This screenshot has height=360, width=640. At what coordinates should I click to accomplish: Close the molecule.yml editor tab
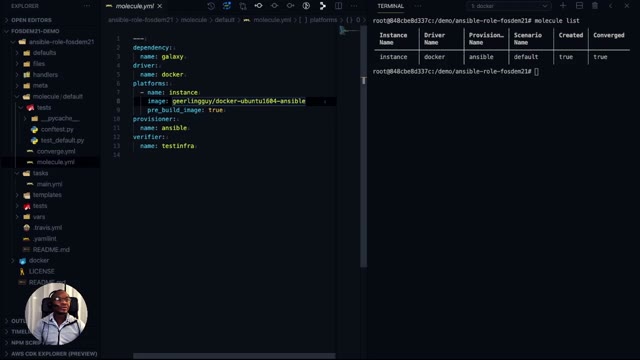point(160,6)
